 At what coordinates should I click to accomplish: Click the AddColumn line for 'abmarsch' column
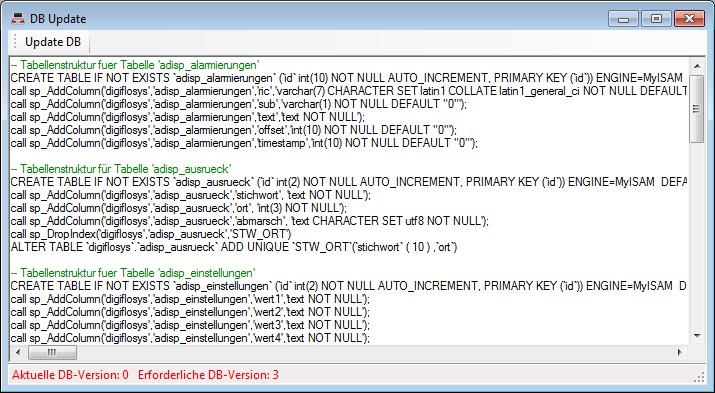pyautogui.click(x=249, y=221)
